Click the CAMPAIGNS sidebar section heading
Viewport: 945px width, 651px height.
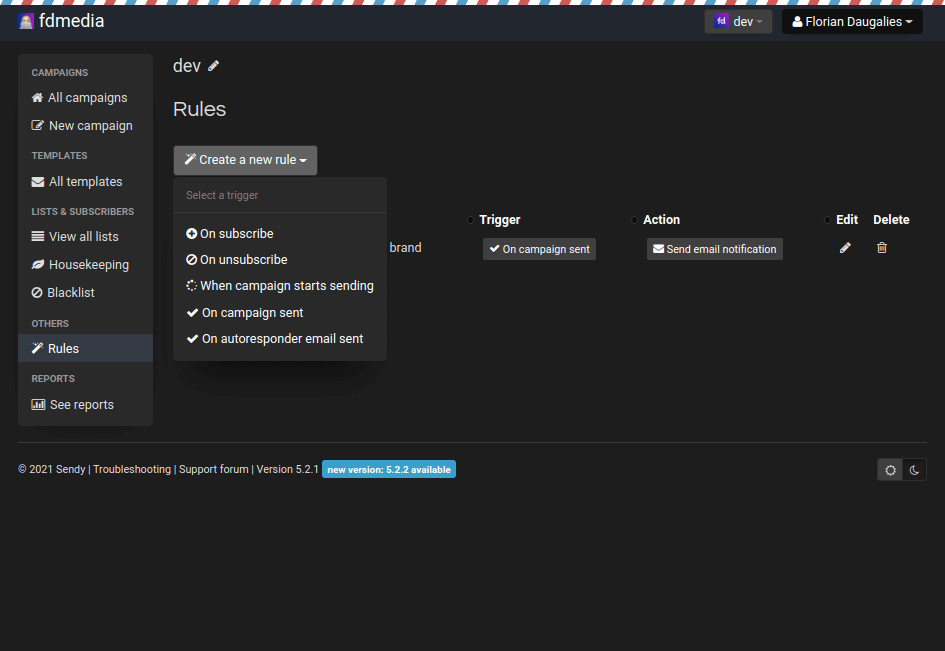pos(60,72)
